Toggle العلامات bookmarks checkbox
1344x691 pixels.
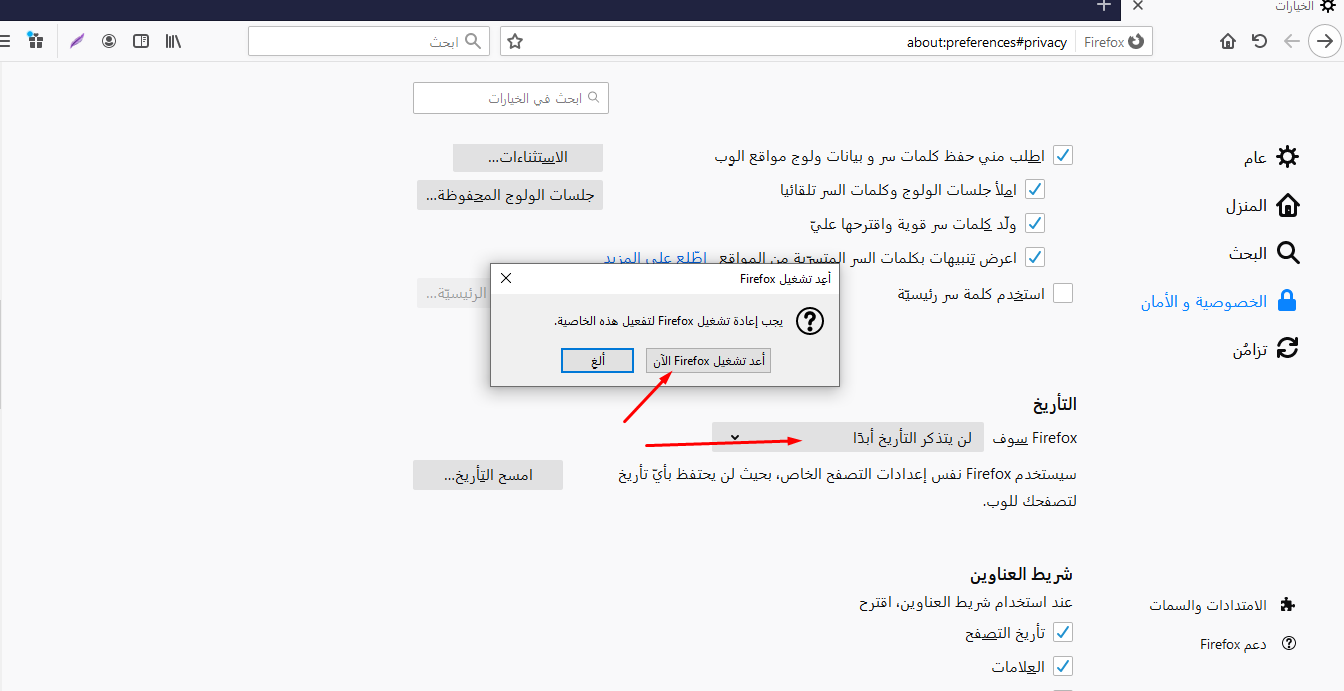(1063, 666)
